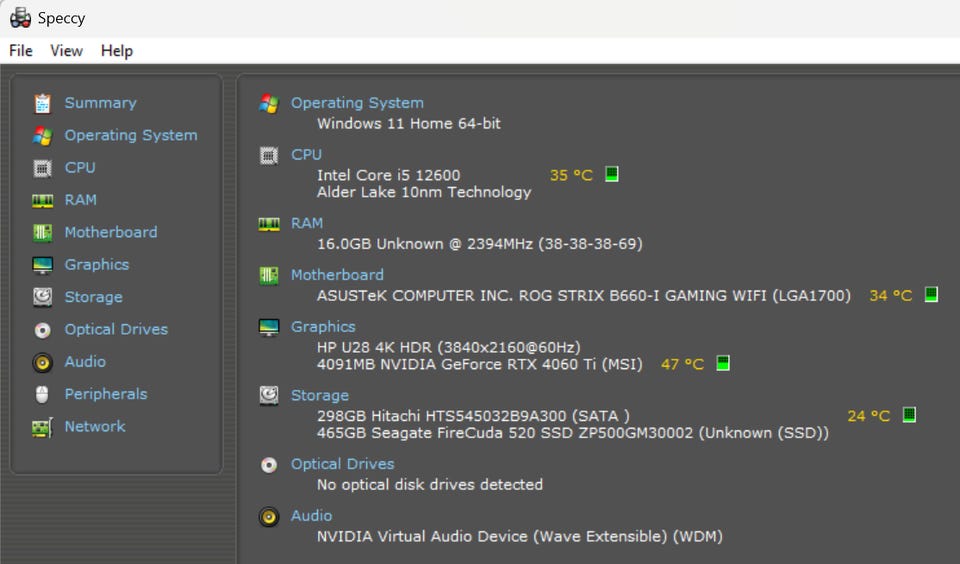
Task: Click the NVIDIA Virtual Audio Device line
Action: point(519,536)
